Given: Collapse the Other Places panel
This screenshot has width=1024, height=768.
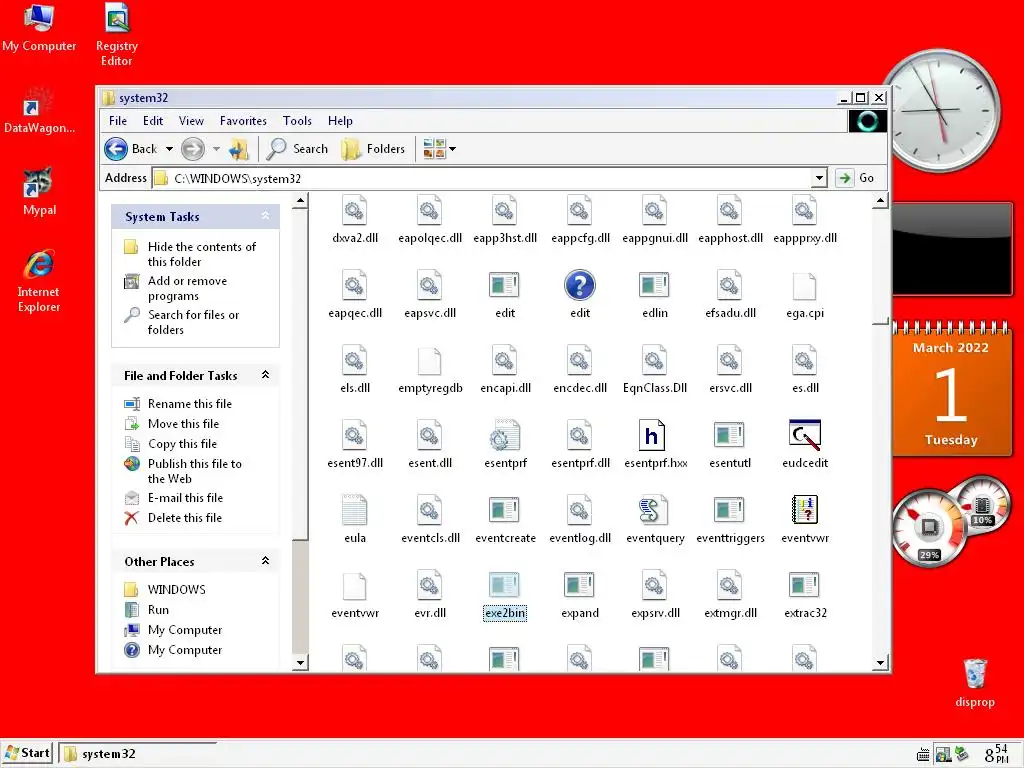Looking at the screenshot, I should [x=265, y=561].
